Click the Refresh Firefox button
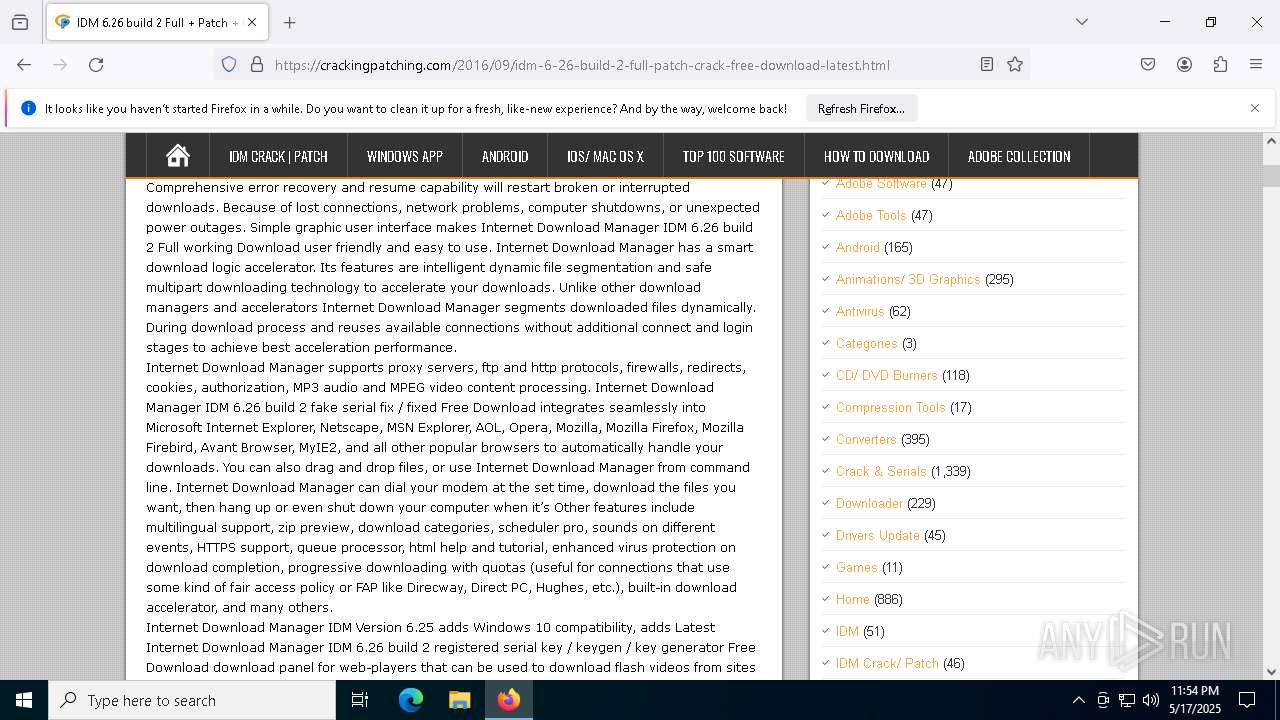The image size is (1280, 720). point(861,109)
